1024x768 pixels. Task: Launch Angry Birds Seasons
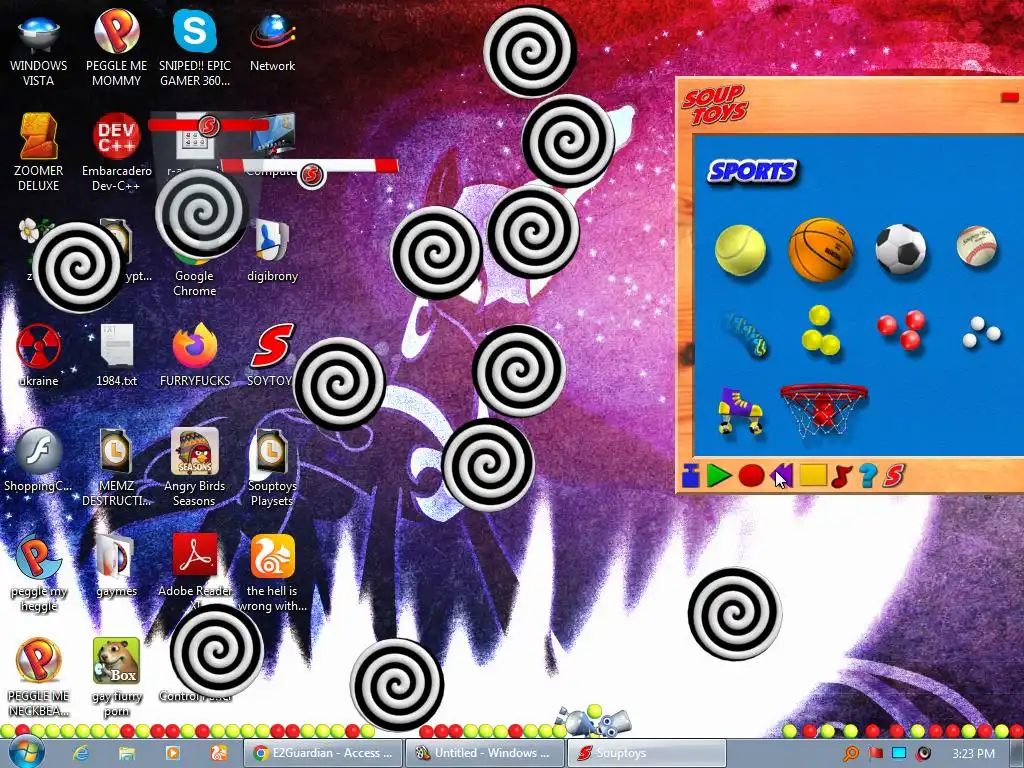pos(195,466)
